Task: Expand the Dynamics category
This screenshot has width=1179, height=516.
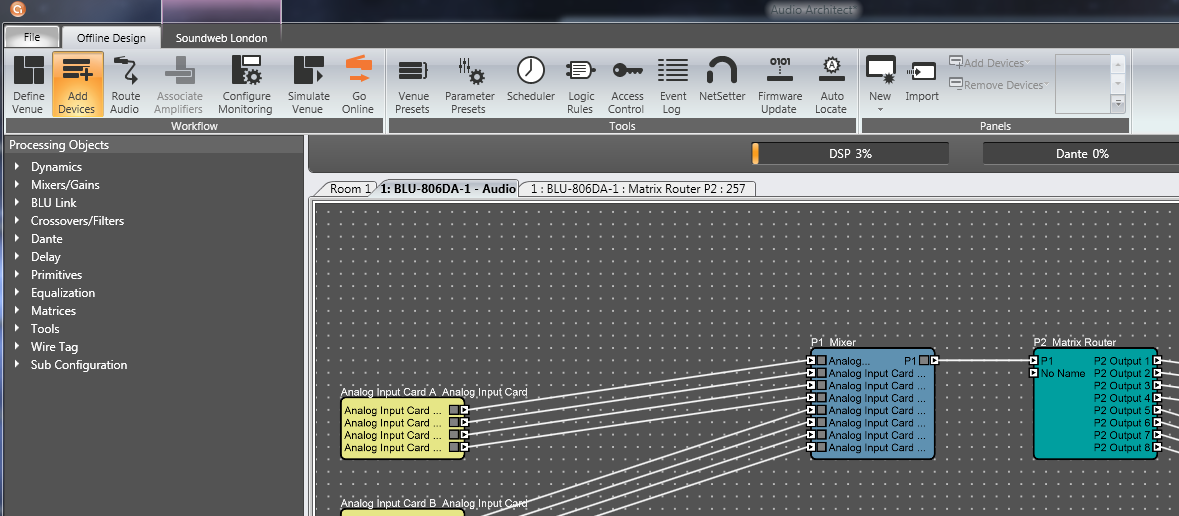Action: 17,166
